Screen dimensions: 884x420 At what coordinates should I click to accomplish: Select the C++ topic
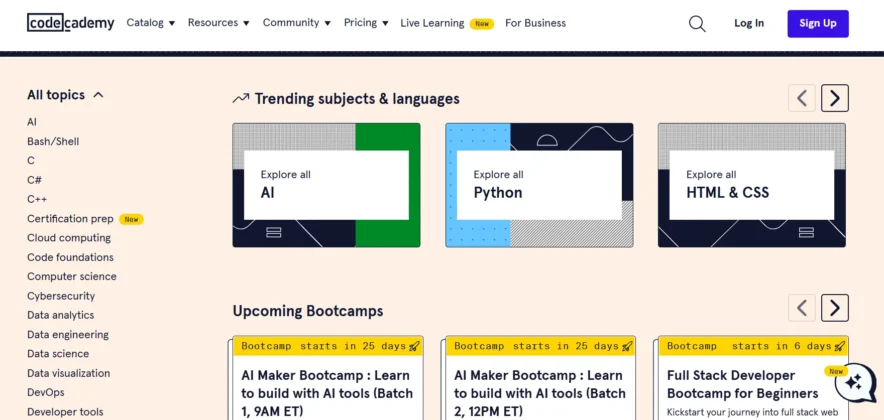37,199
